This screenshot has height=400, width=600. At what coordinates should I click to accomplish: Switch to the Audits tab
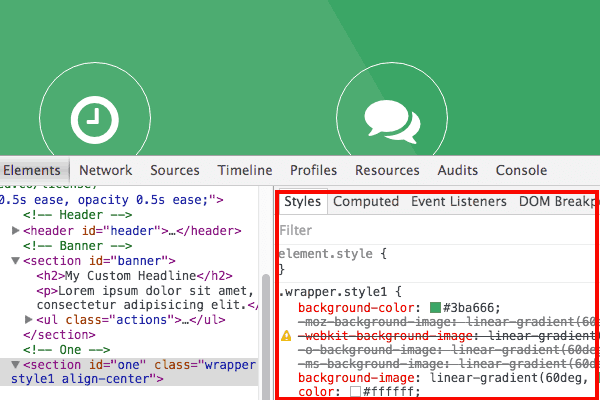458,170
